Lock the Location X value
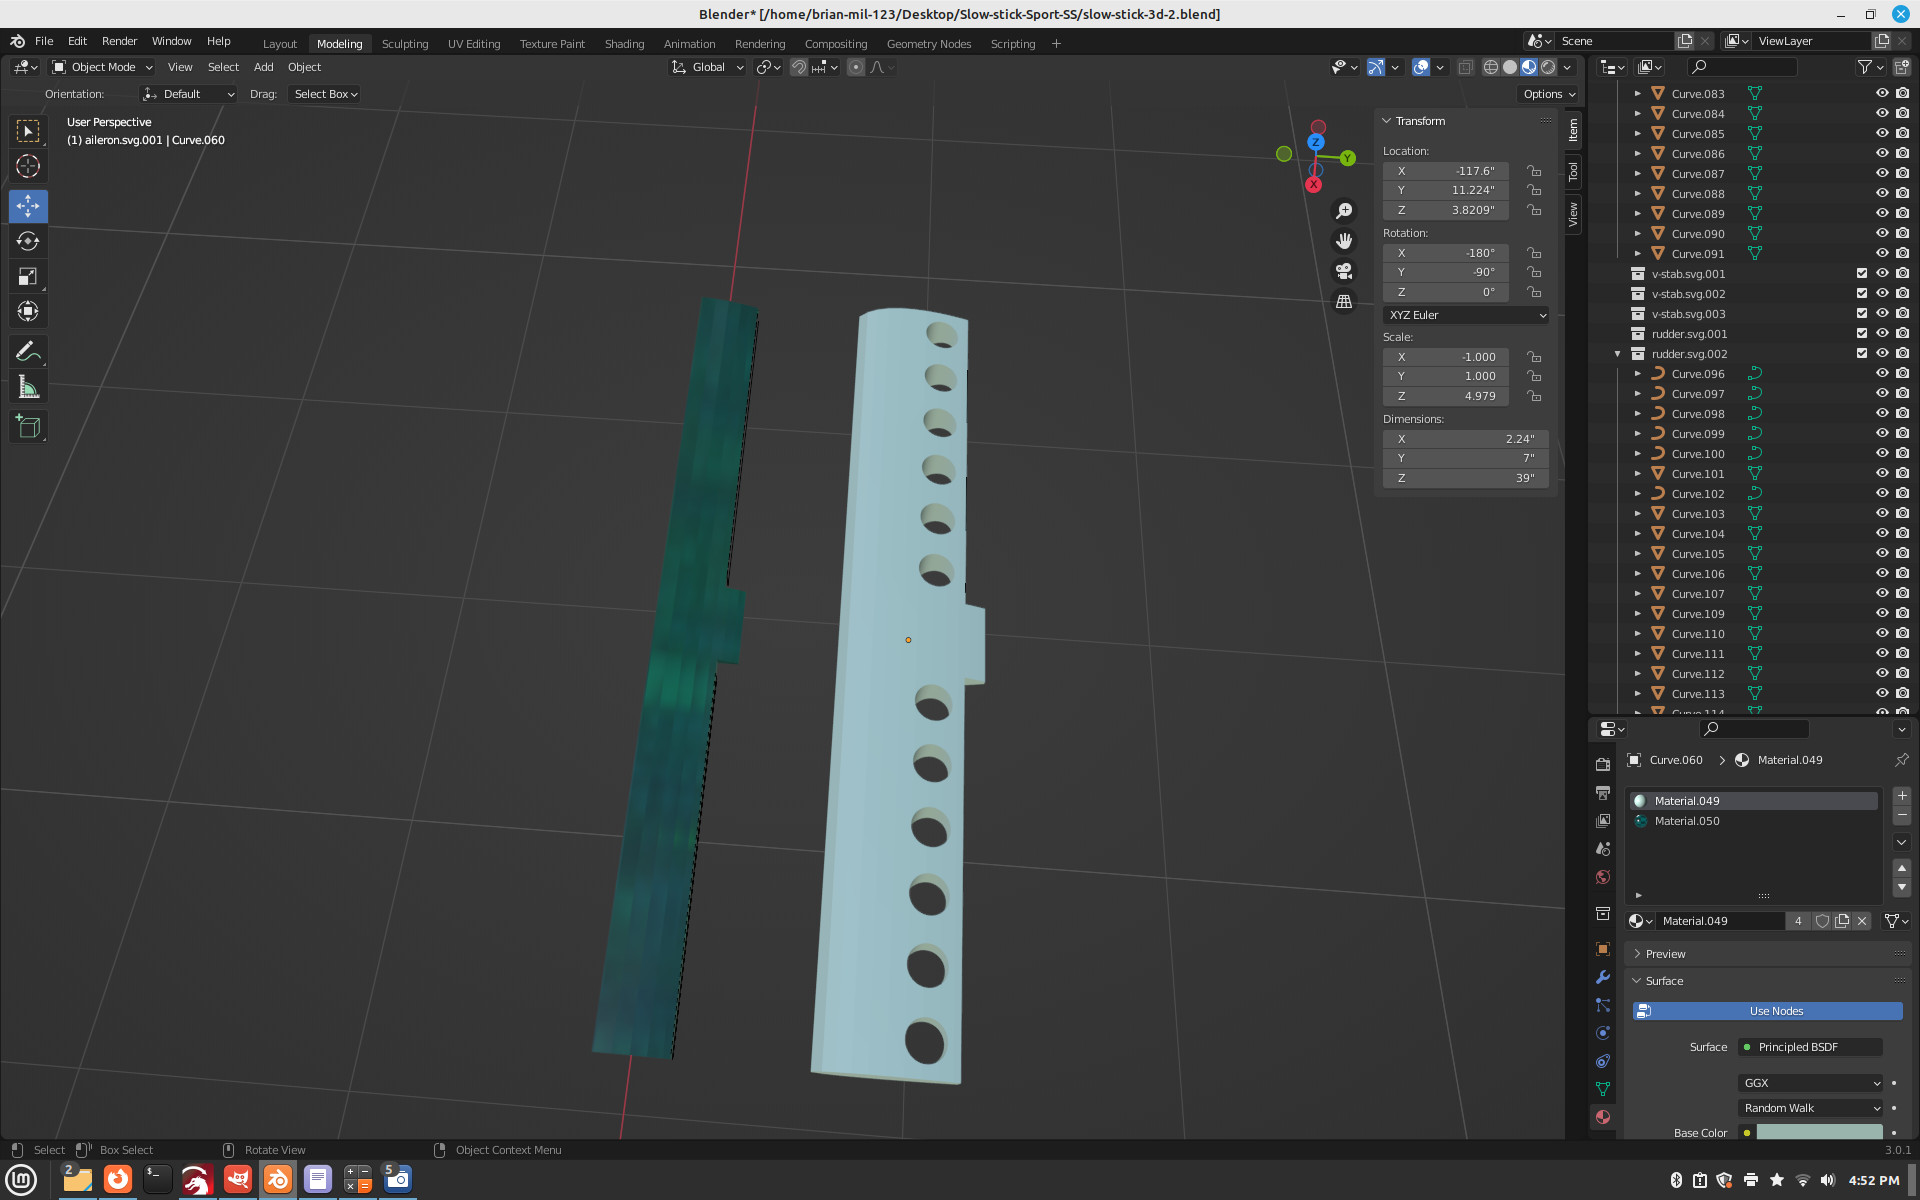Viewport: 1920px width, 1200px height. coord(1534,171)
